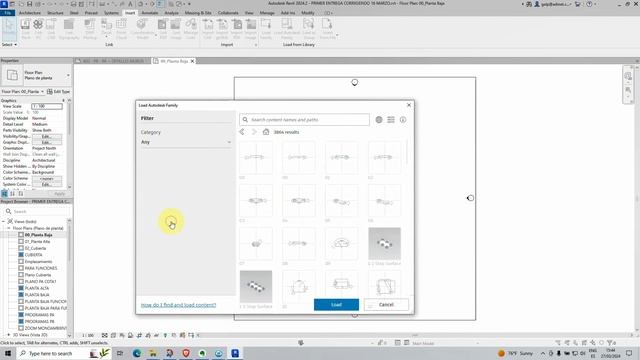Click the Revit icon on the taskbar
The height and width of the screenshot is (360, 640).
tap(235, 353)
